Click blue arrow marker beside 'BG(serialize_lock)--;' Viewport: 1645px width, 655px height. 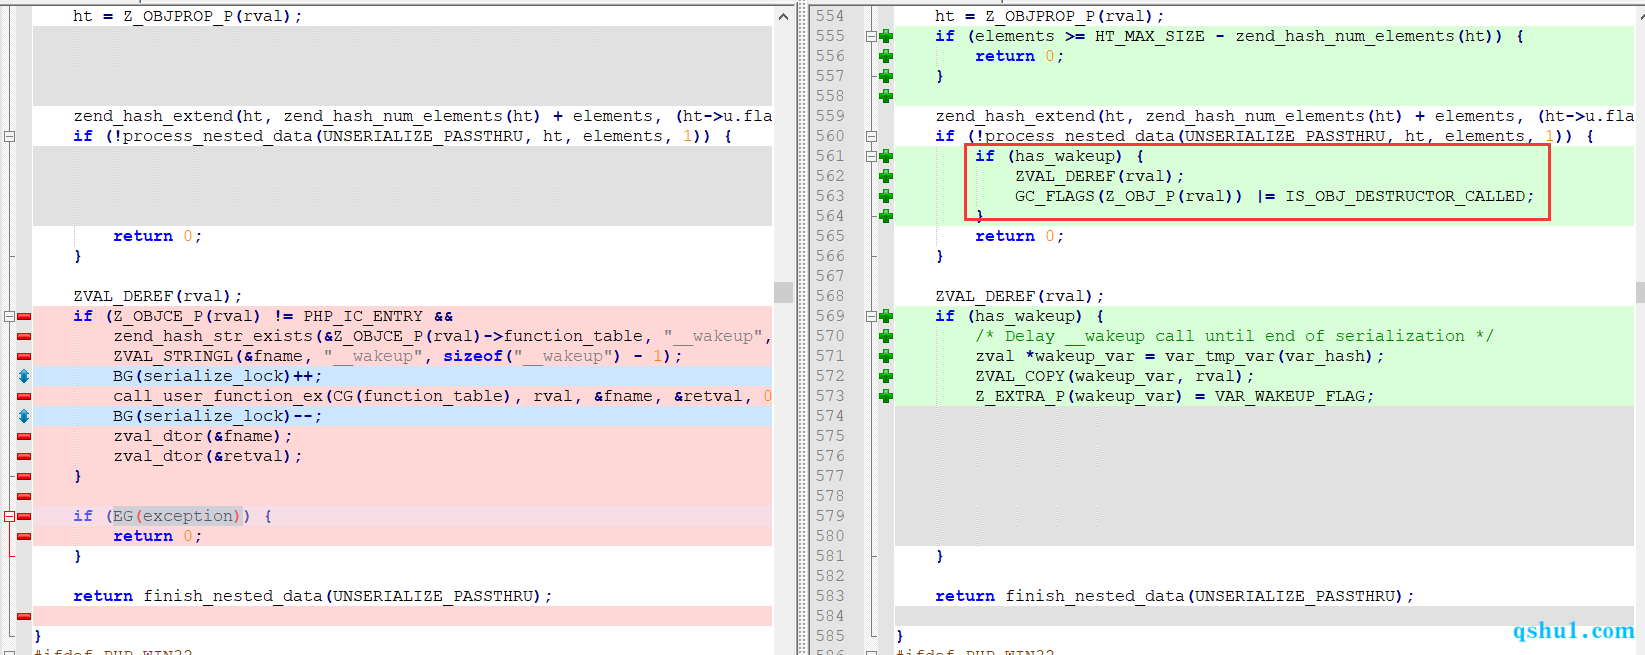point(24,416)
